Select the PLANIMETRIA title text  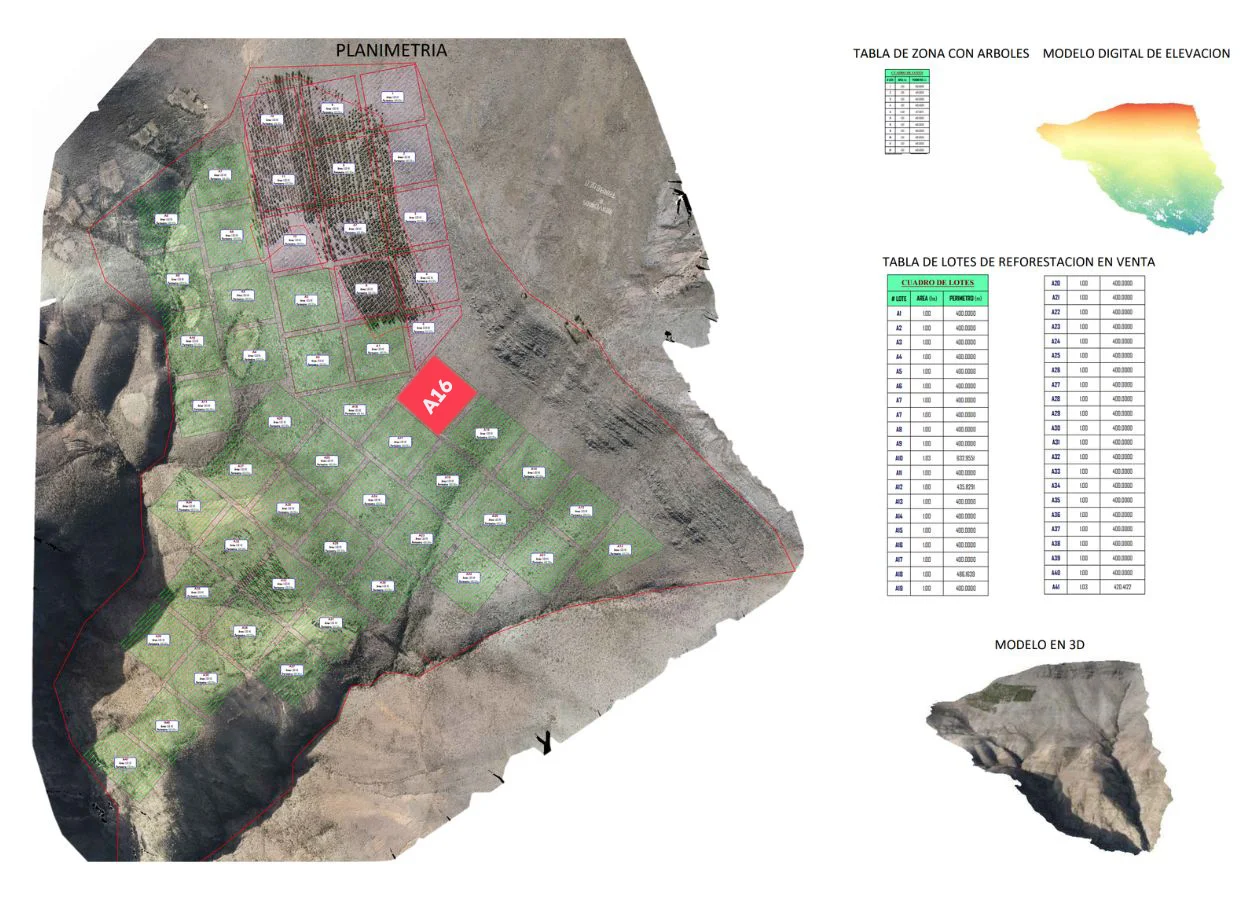coord(390,50)
